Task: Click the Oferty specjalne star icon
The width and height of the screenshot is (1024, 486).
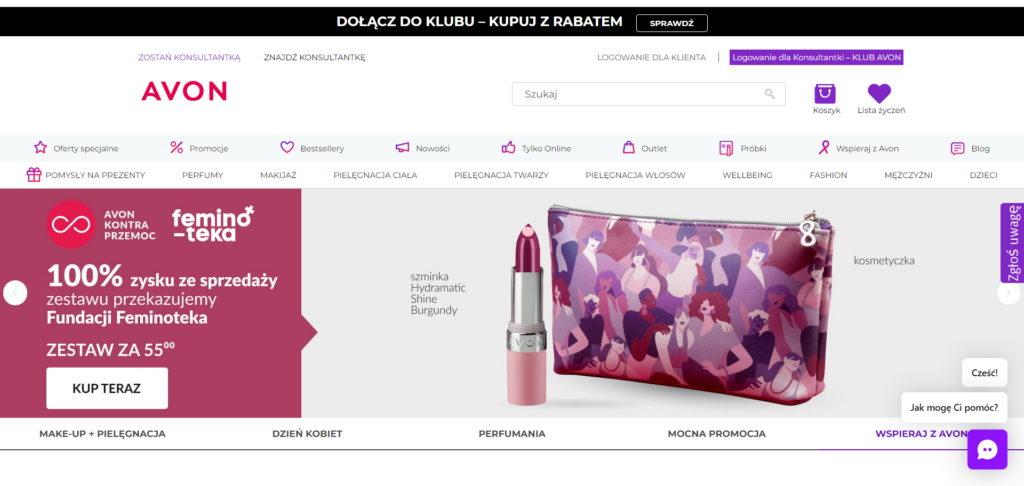Action: coord(40,147)
